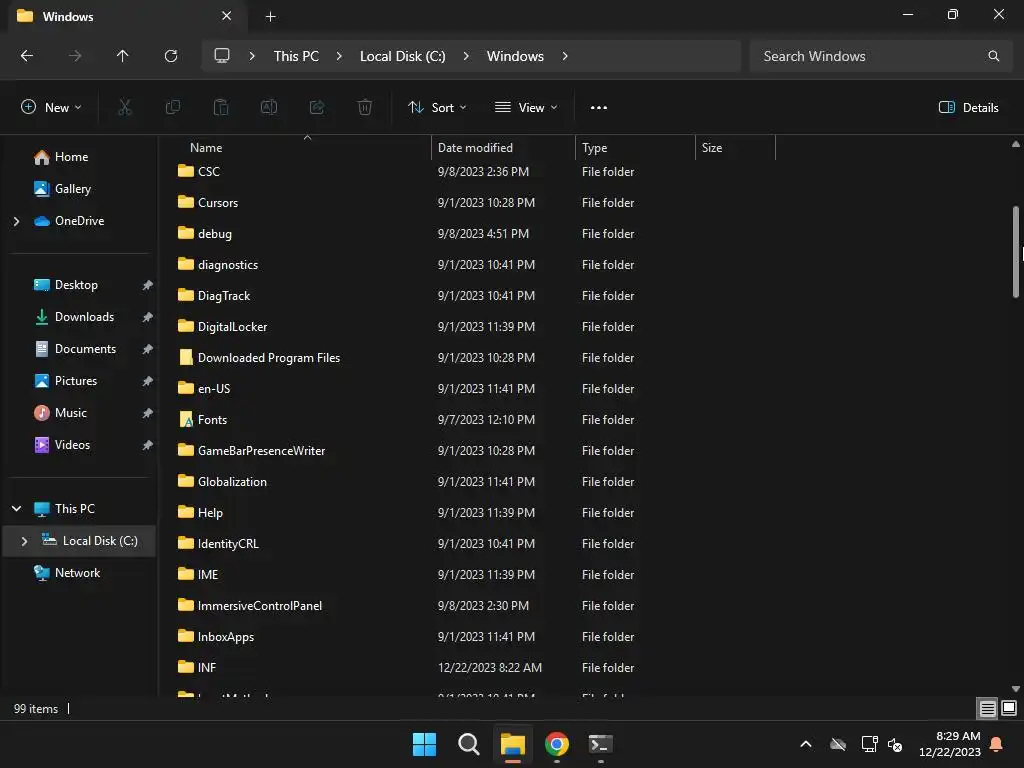Expand the OneDrive tree node
The image size is (1024, 768).
pos(16,221)
